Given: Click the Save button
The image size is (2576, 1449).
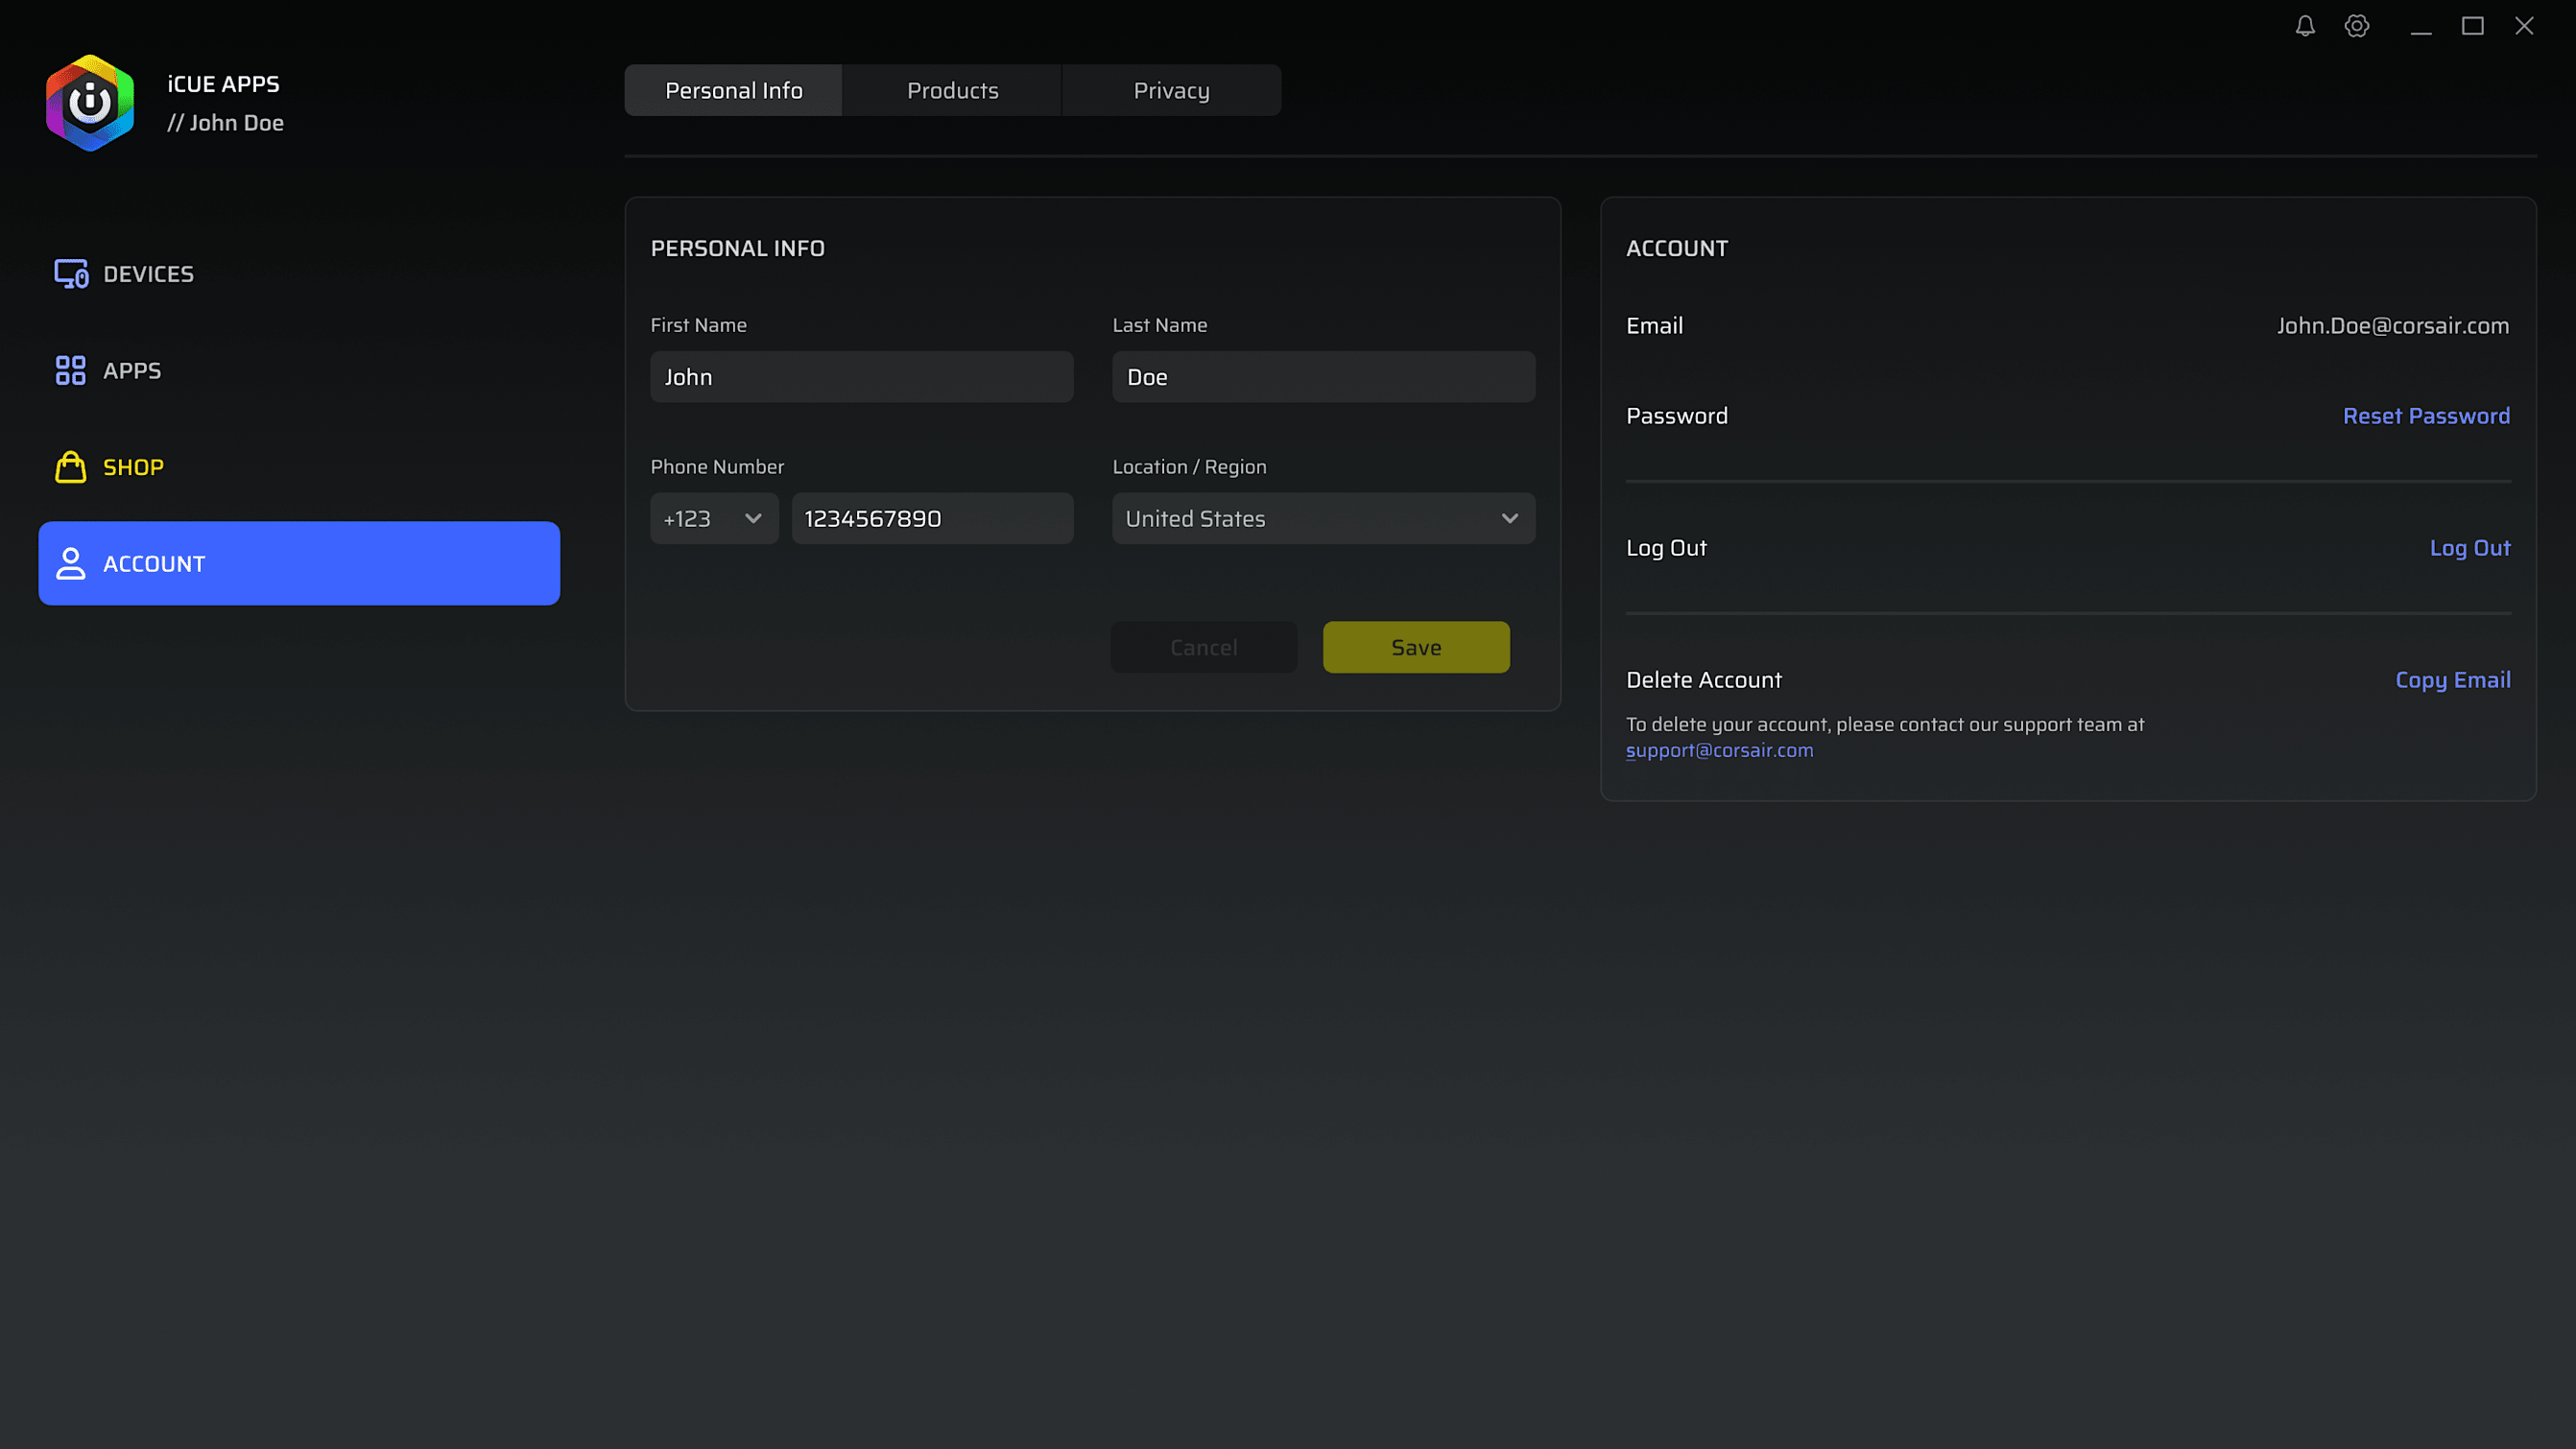Looking at the screenshot, I should click(1417, 648).
